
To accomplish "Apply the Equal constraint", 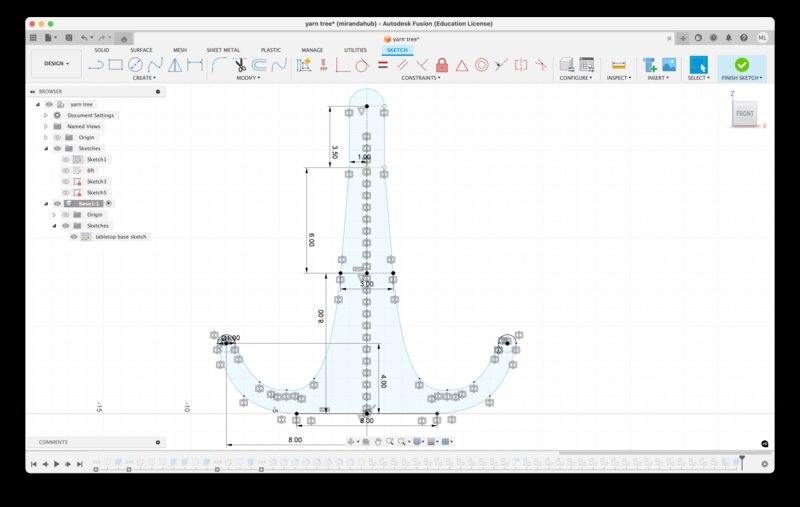I will (382, 65).
